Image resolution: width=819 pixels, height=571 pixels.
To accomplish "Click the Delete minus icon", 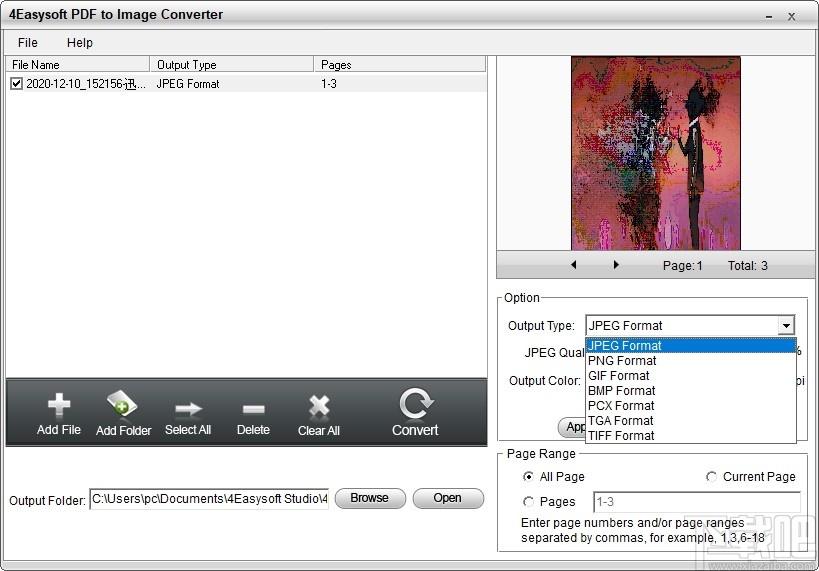I will [x=253, y=409].
